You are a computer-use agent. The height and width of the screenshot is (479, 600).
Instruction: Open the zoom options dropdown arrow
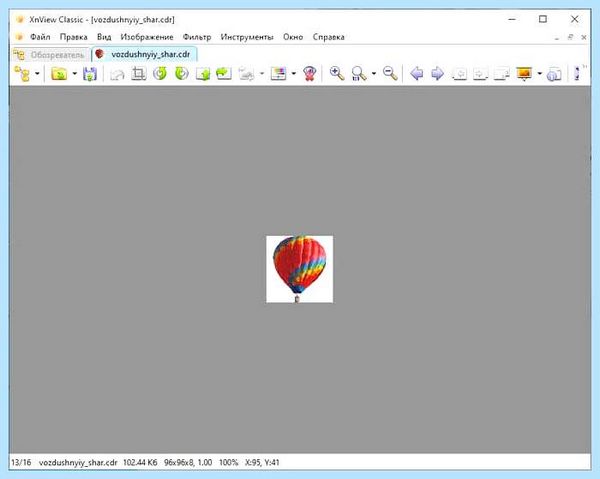tap(374, 73)
